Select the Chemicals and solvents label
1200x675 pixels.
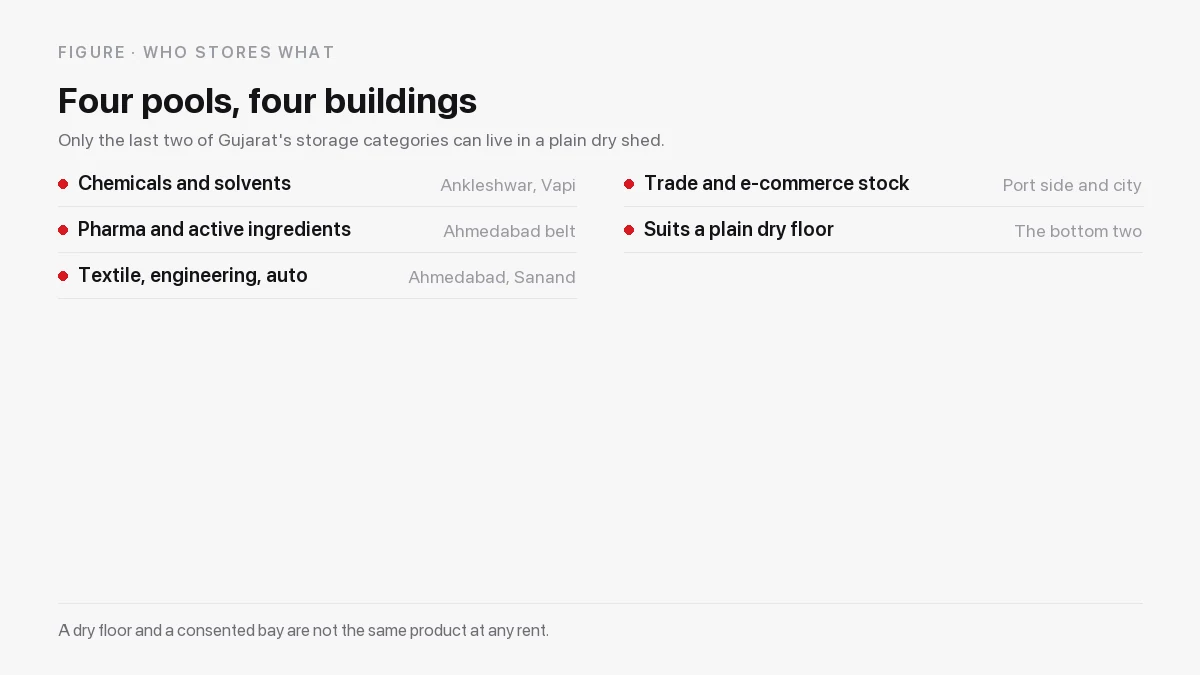tap(184, 183)
